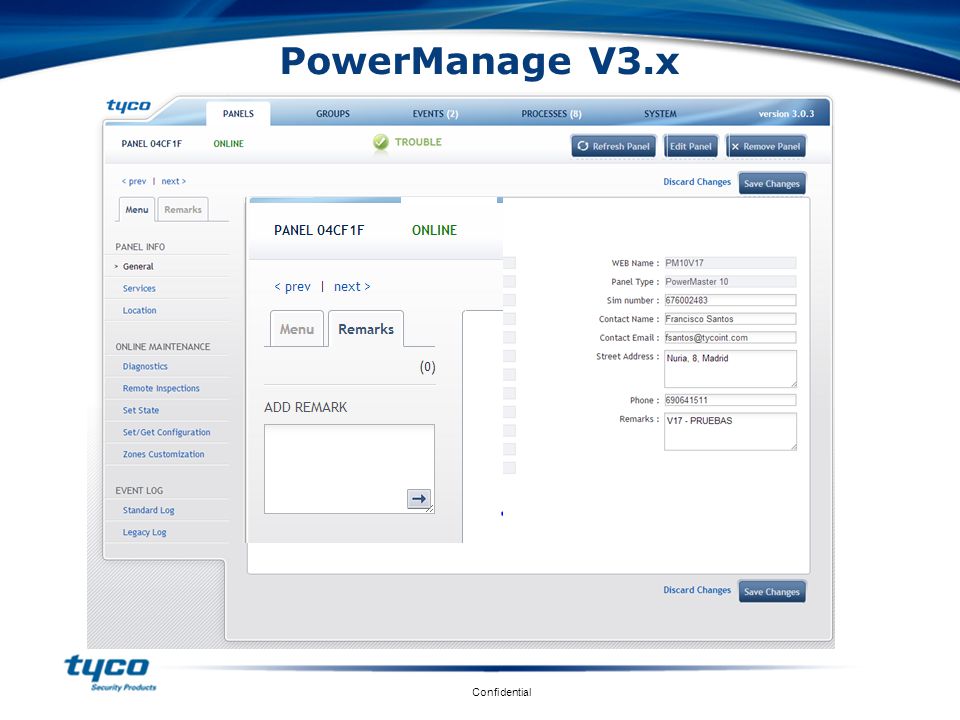Click the 'ADD REMARK' heading
The width and height of the screenshot is (960, 720).
(x=306, y=407)
